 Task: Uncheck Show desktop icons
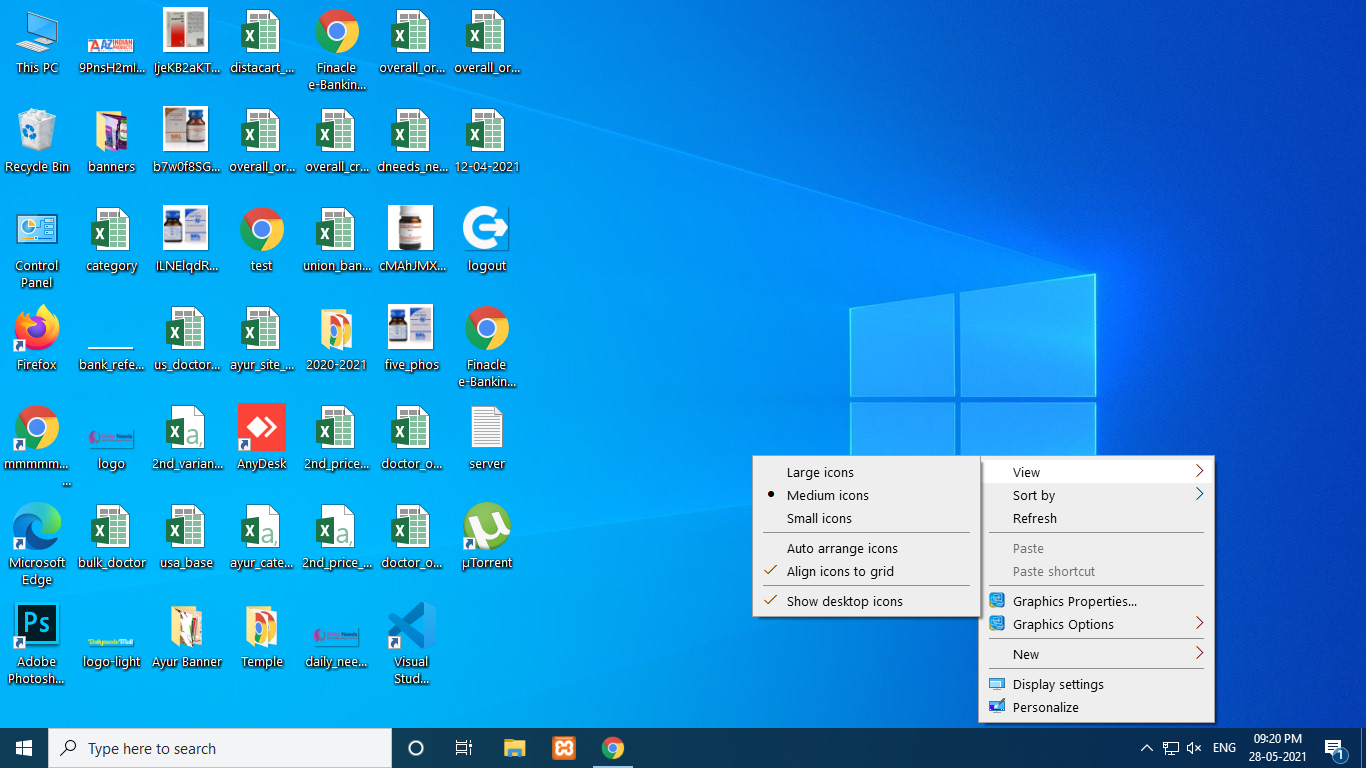click(x=844, y=602)
